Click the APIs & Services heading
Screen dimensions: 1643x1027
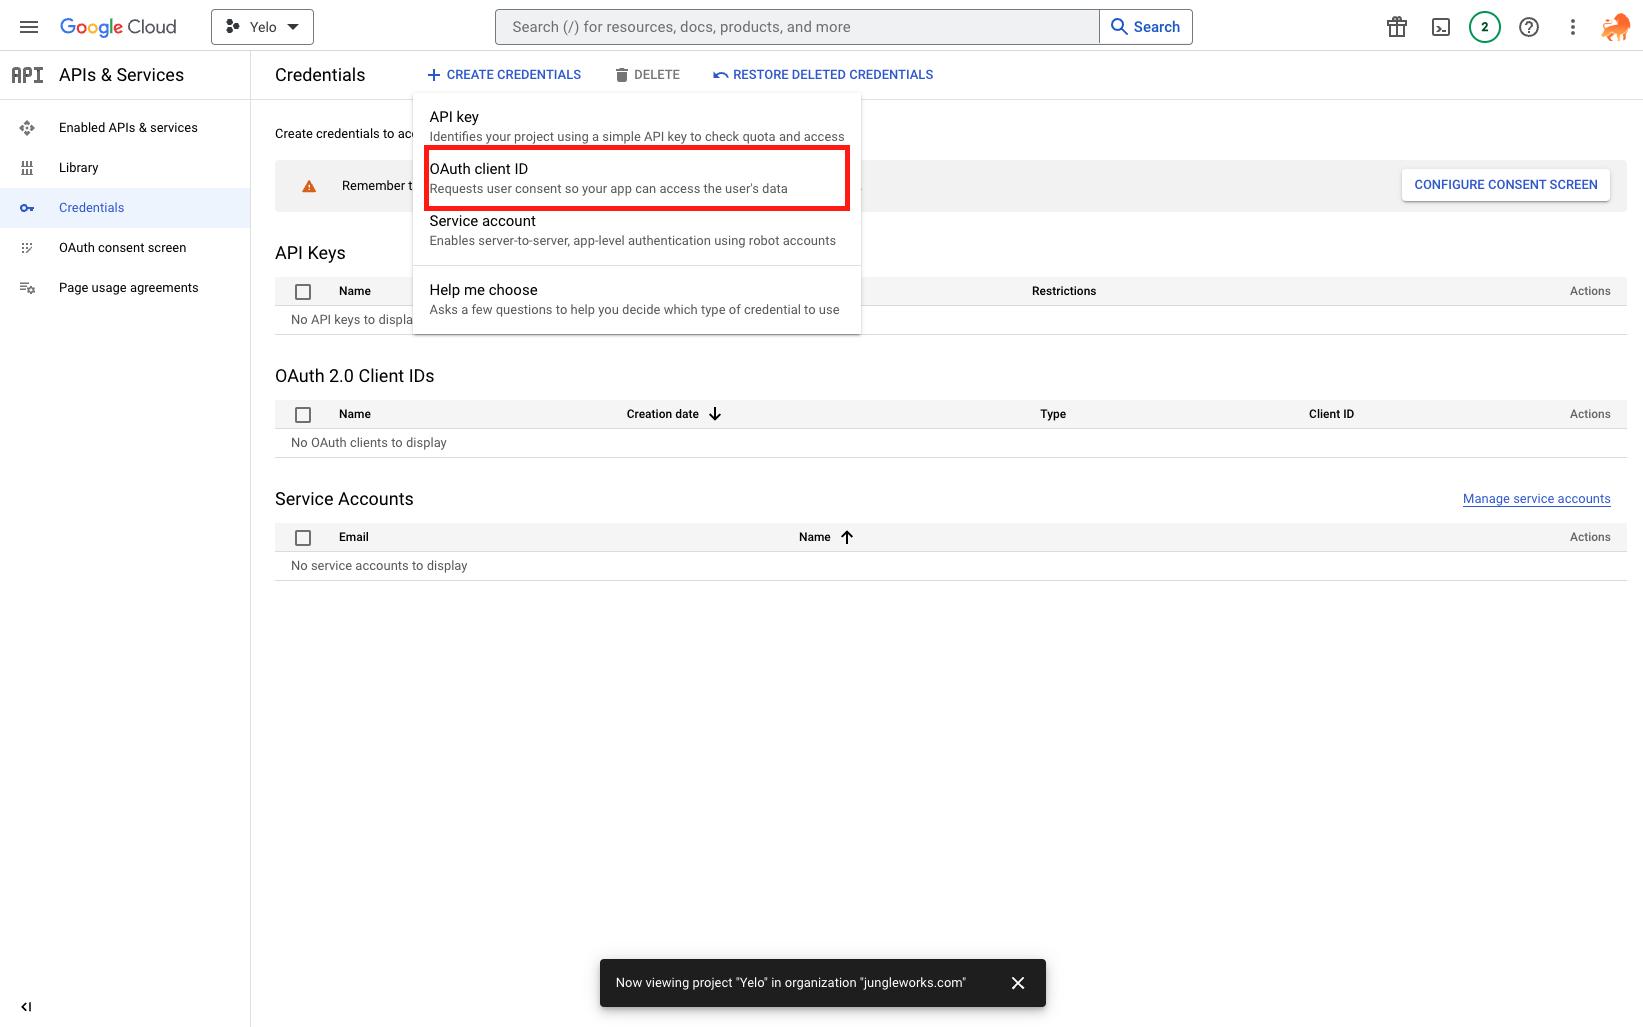coord(121,75)
